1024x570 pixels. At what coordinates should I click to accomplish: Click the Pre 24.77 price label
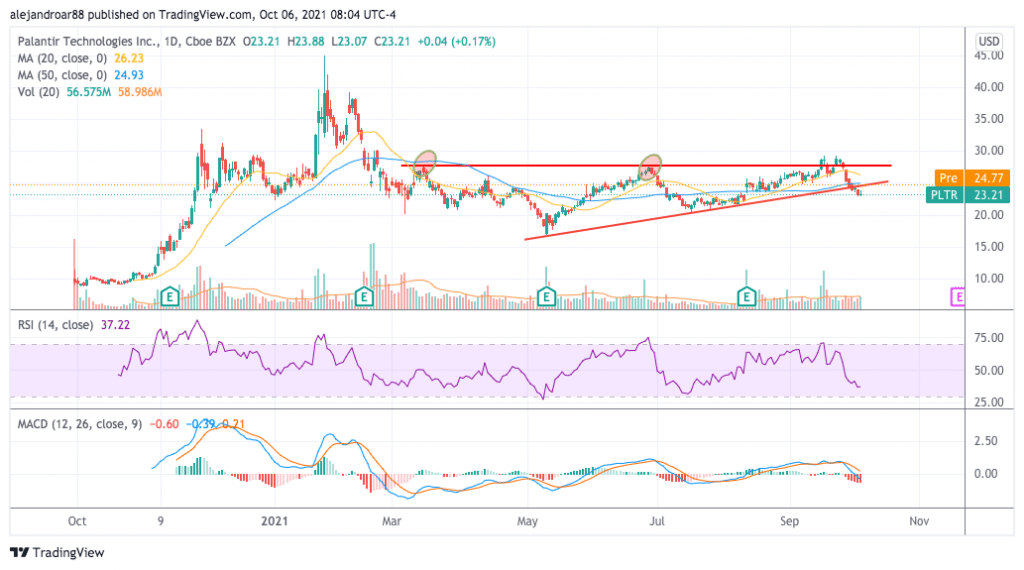pyautogui.click(x=972, y=178)
